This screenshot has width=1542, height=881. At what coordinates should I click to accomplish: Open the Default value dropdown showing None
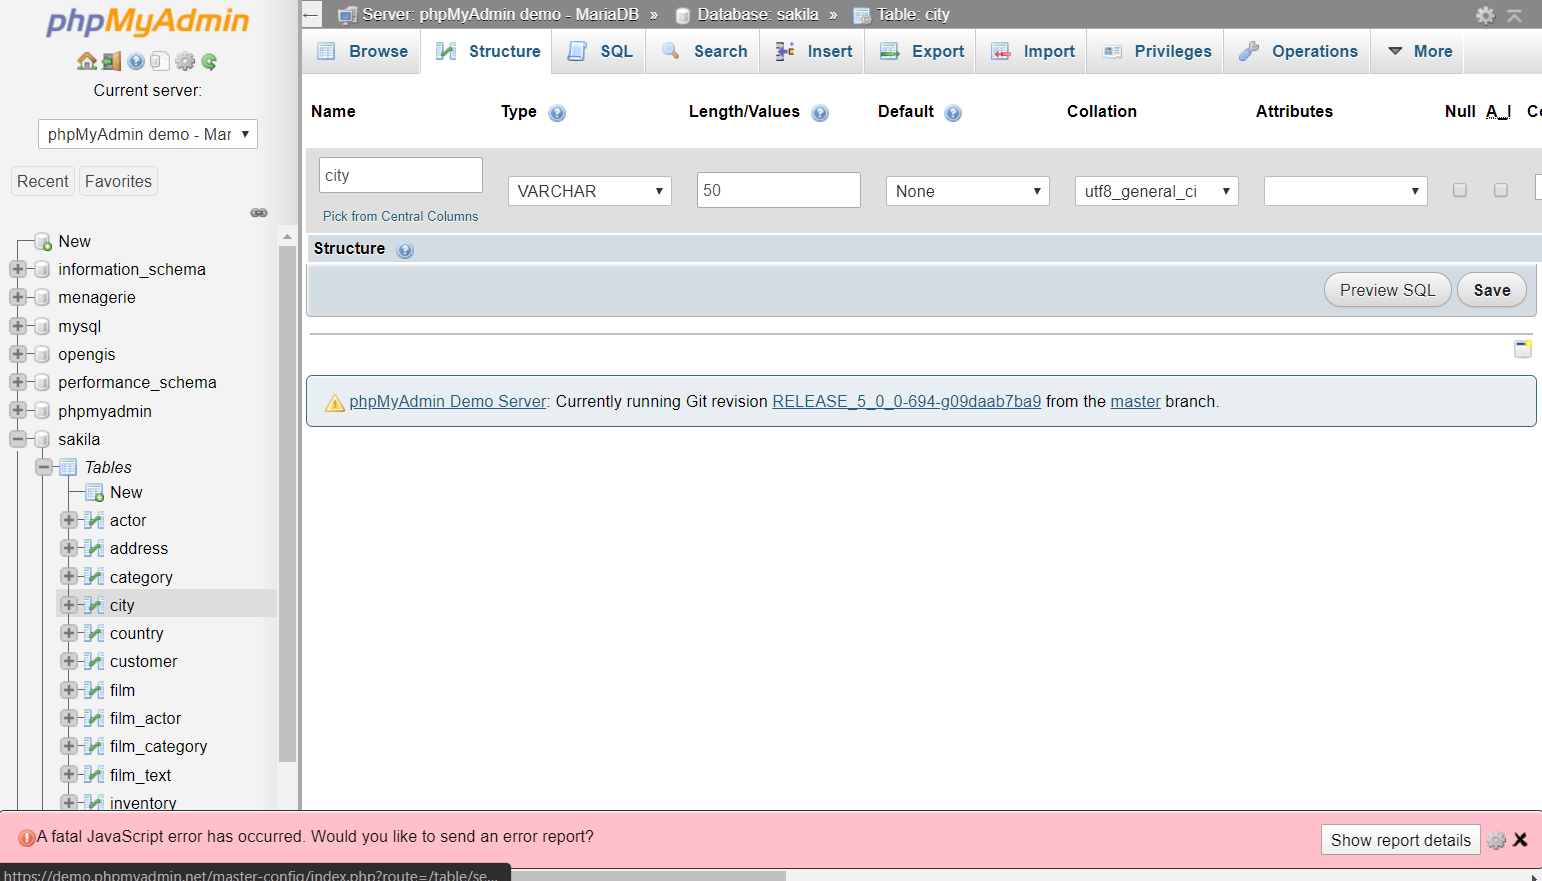click(966, 190)
